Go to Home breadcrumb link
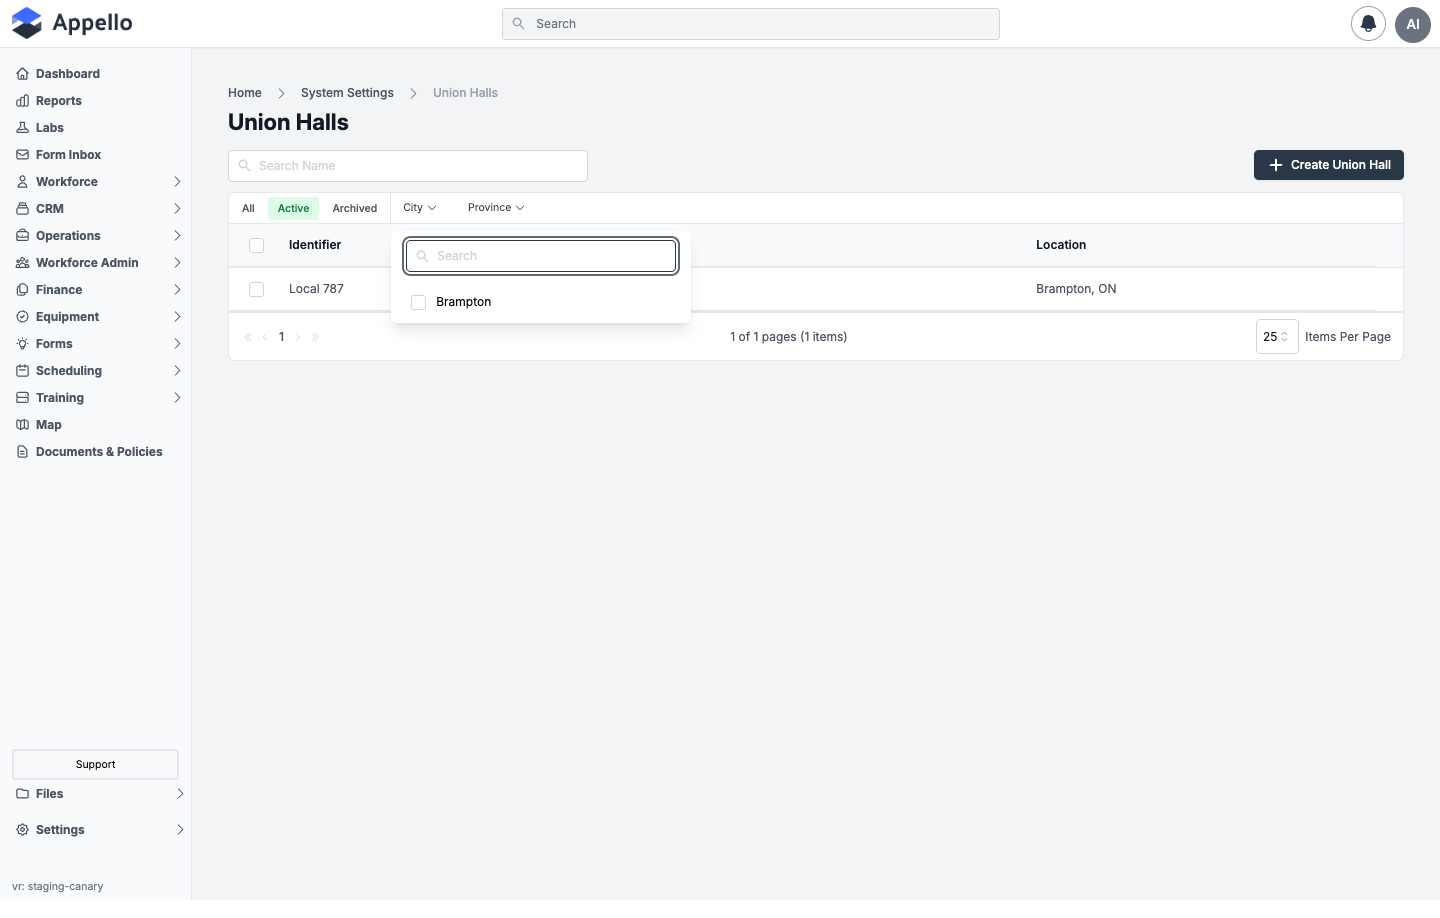Image resolution: width=1440 pixels, height=918 pixels. pyautogui.click(x=245, y=93)
